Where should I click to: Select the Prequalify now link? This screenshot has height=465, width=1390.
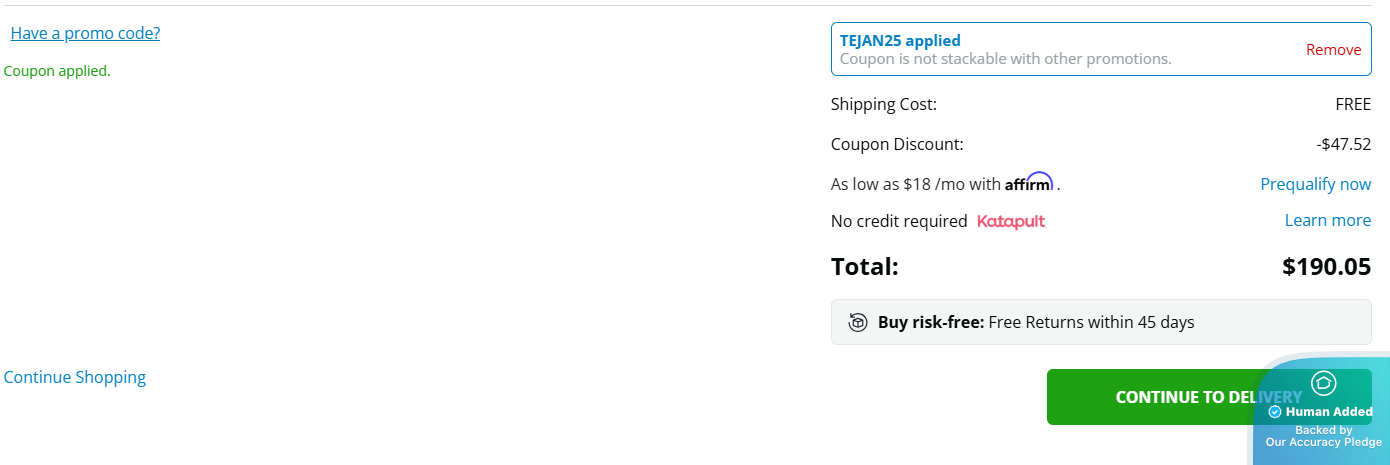[x=1315, y=184]
